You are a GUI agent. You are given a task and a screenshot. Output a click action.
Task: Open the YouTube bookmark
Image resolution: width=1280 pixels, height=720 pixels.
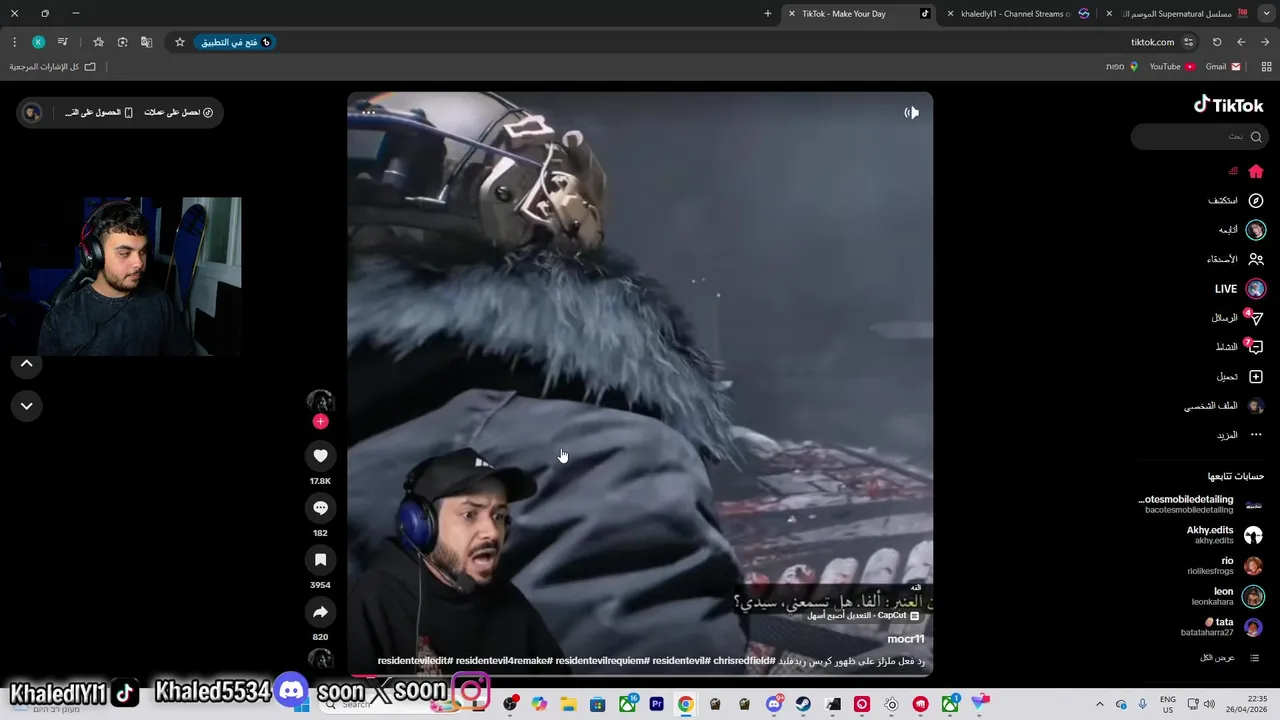tap(1172, 67)
